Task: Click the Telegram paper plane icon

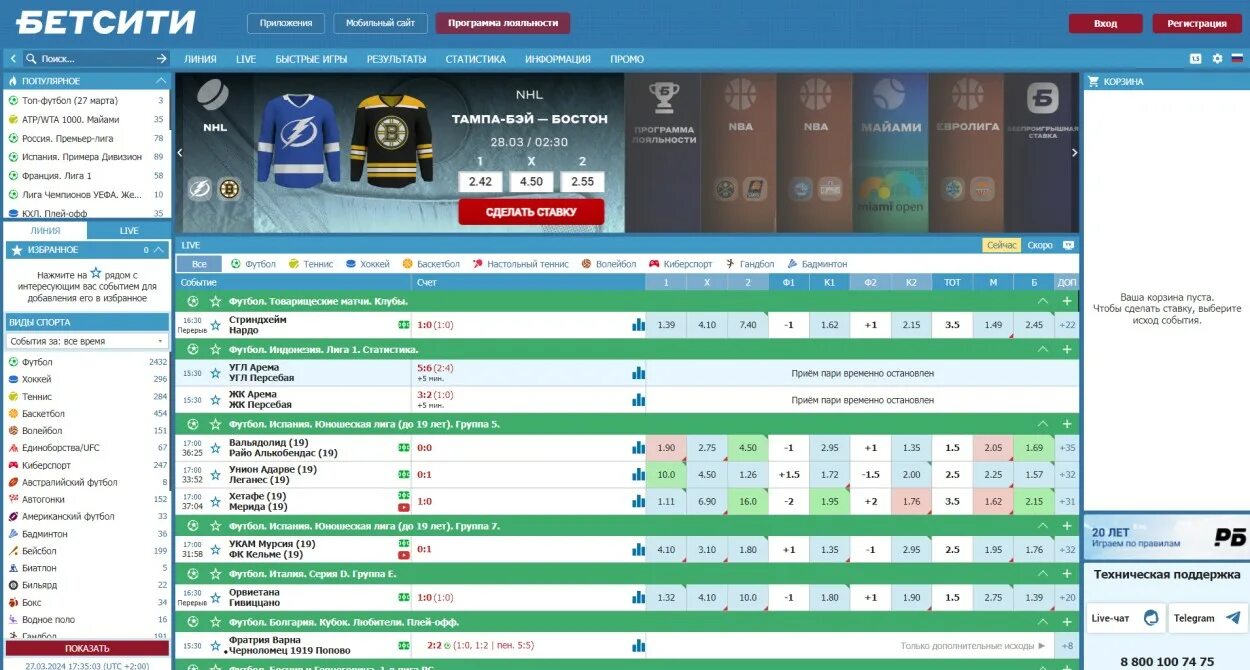Action: click(x=1232, y=618)
